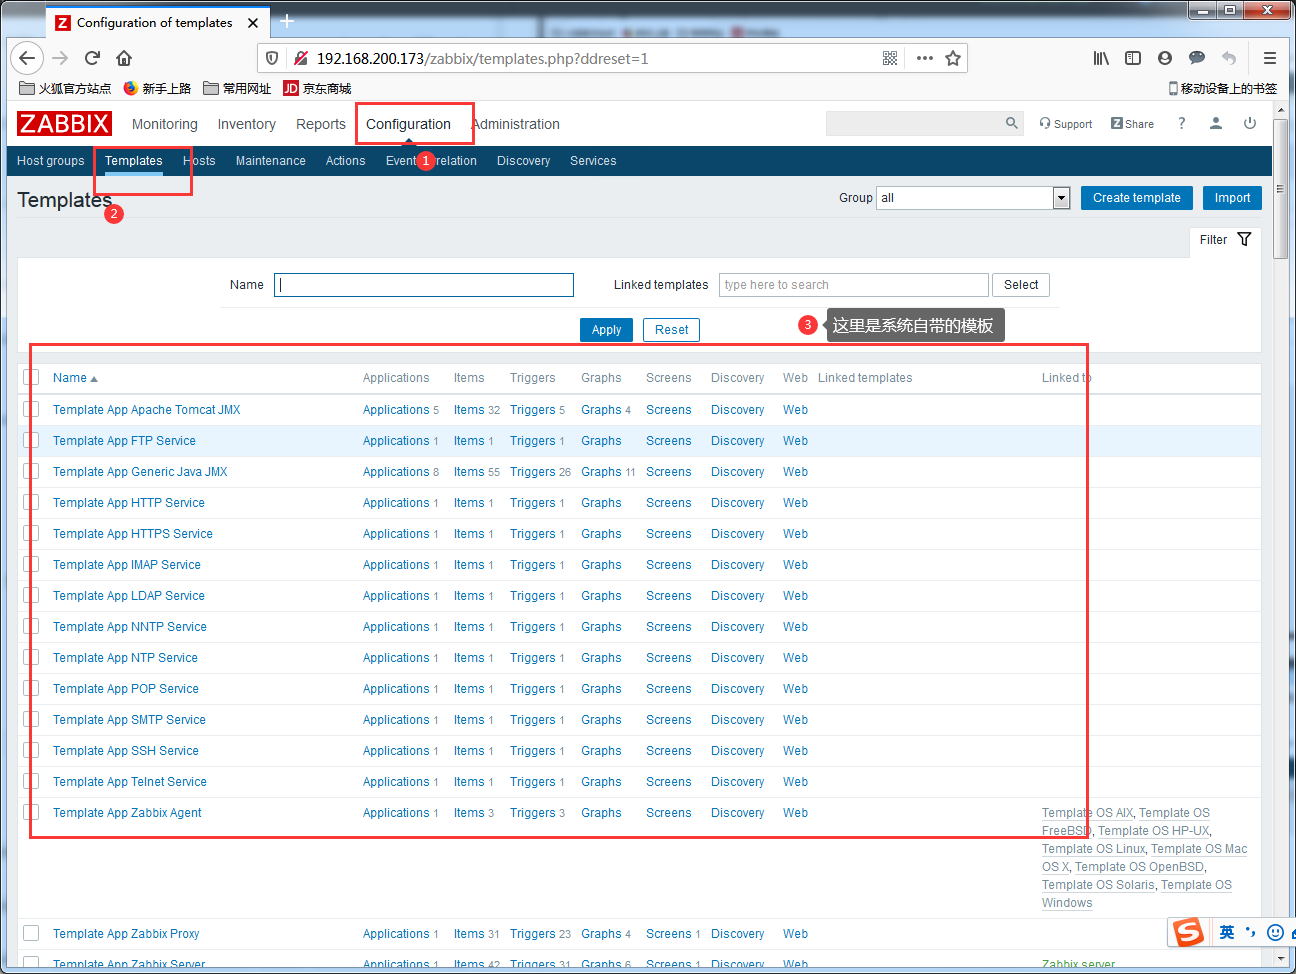The height and width of the screenshot is (974, 1296).
Task: Sign out using the power icon
Action: tap(1250, 123)
